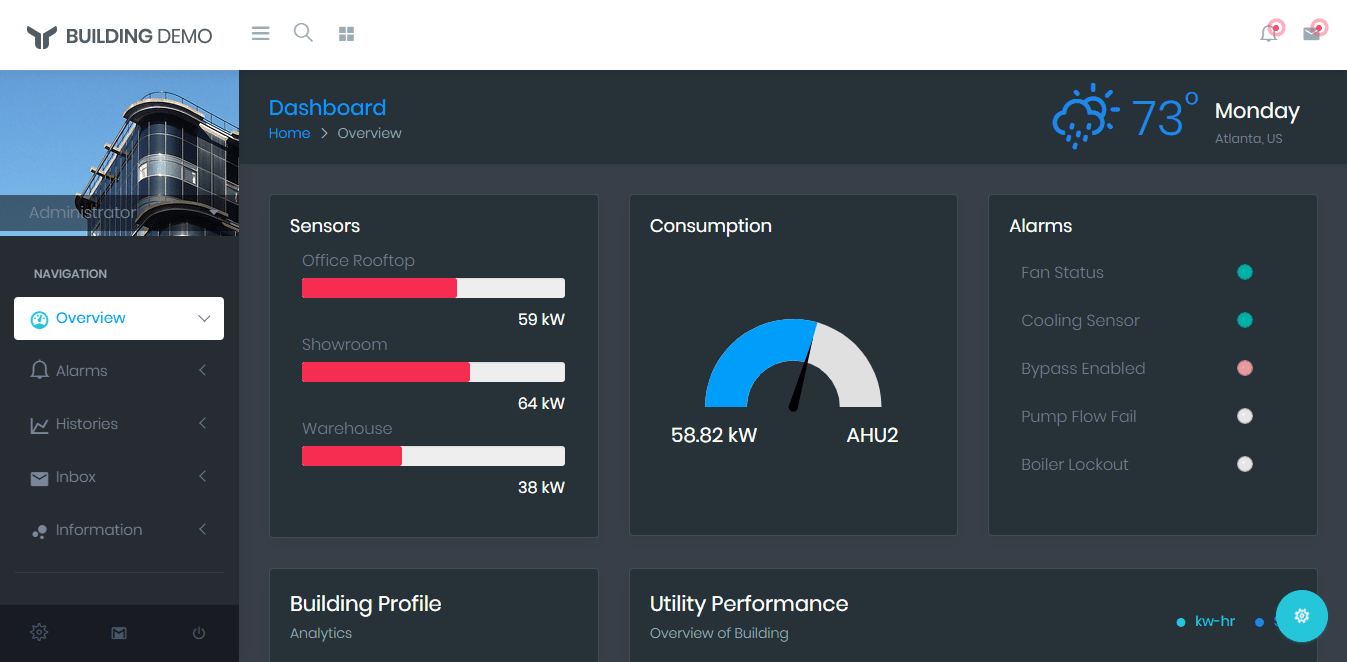The width and height of the screenshot is (1347, 662).
Task: Click the Administrator profile image
Action: point(119,150)
